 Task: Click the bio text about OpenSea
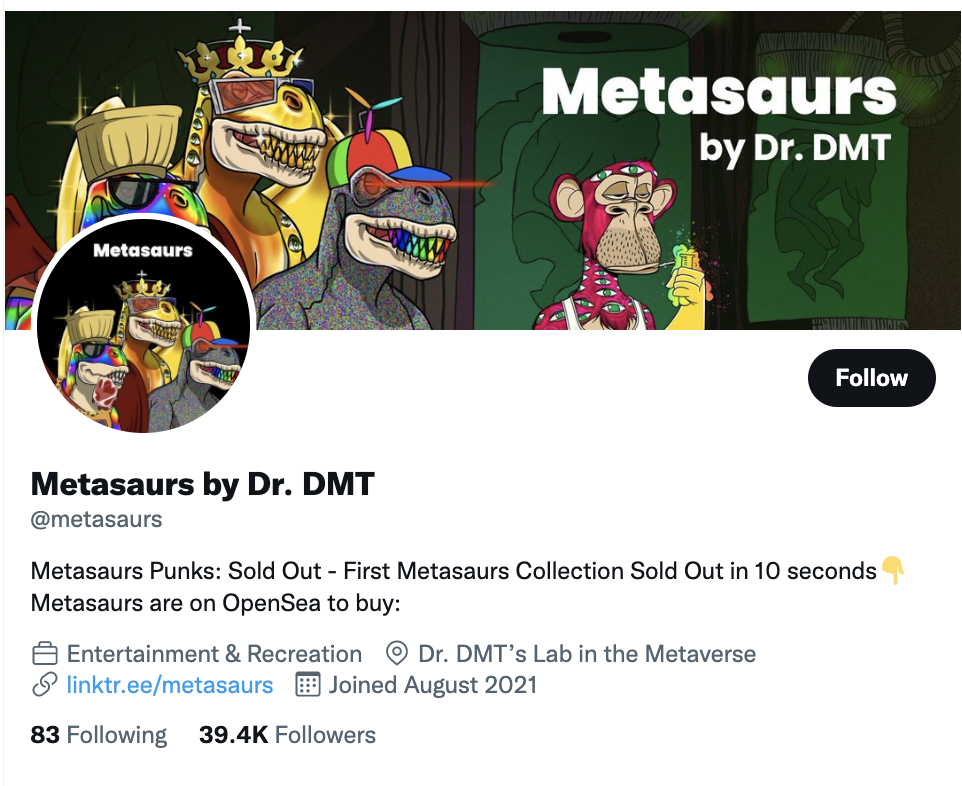(x=215, y=603)
